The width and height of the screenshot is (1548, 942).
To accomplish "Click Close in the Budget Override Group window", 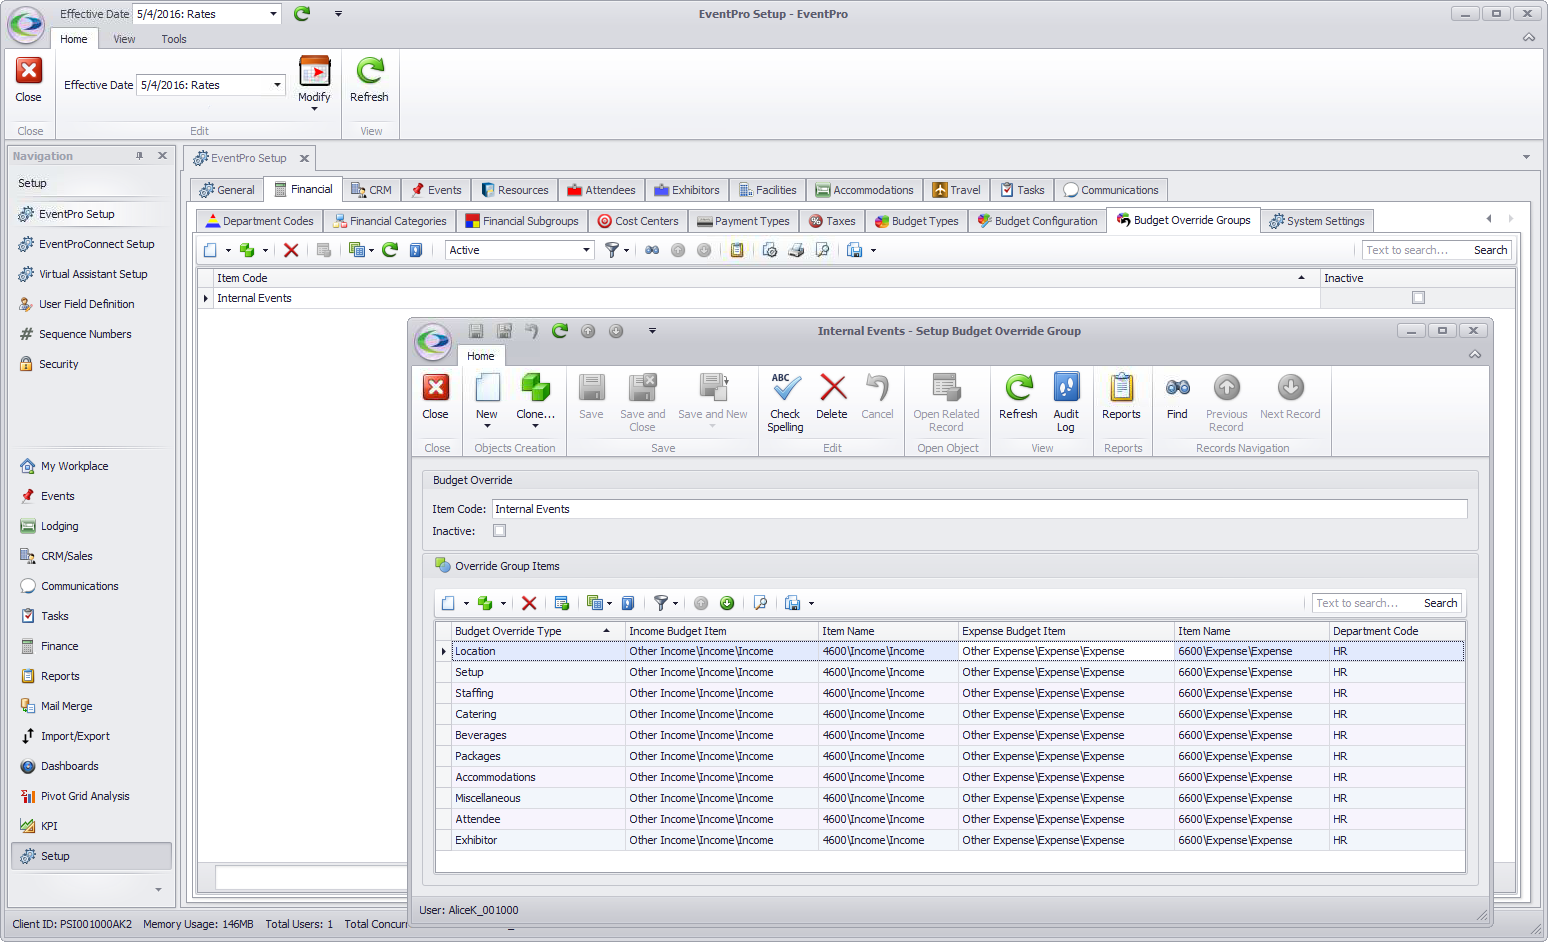I will tap(435, 397).
